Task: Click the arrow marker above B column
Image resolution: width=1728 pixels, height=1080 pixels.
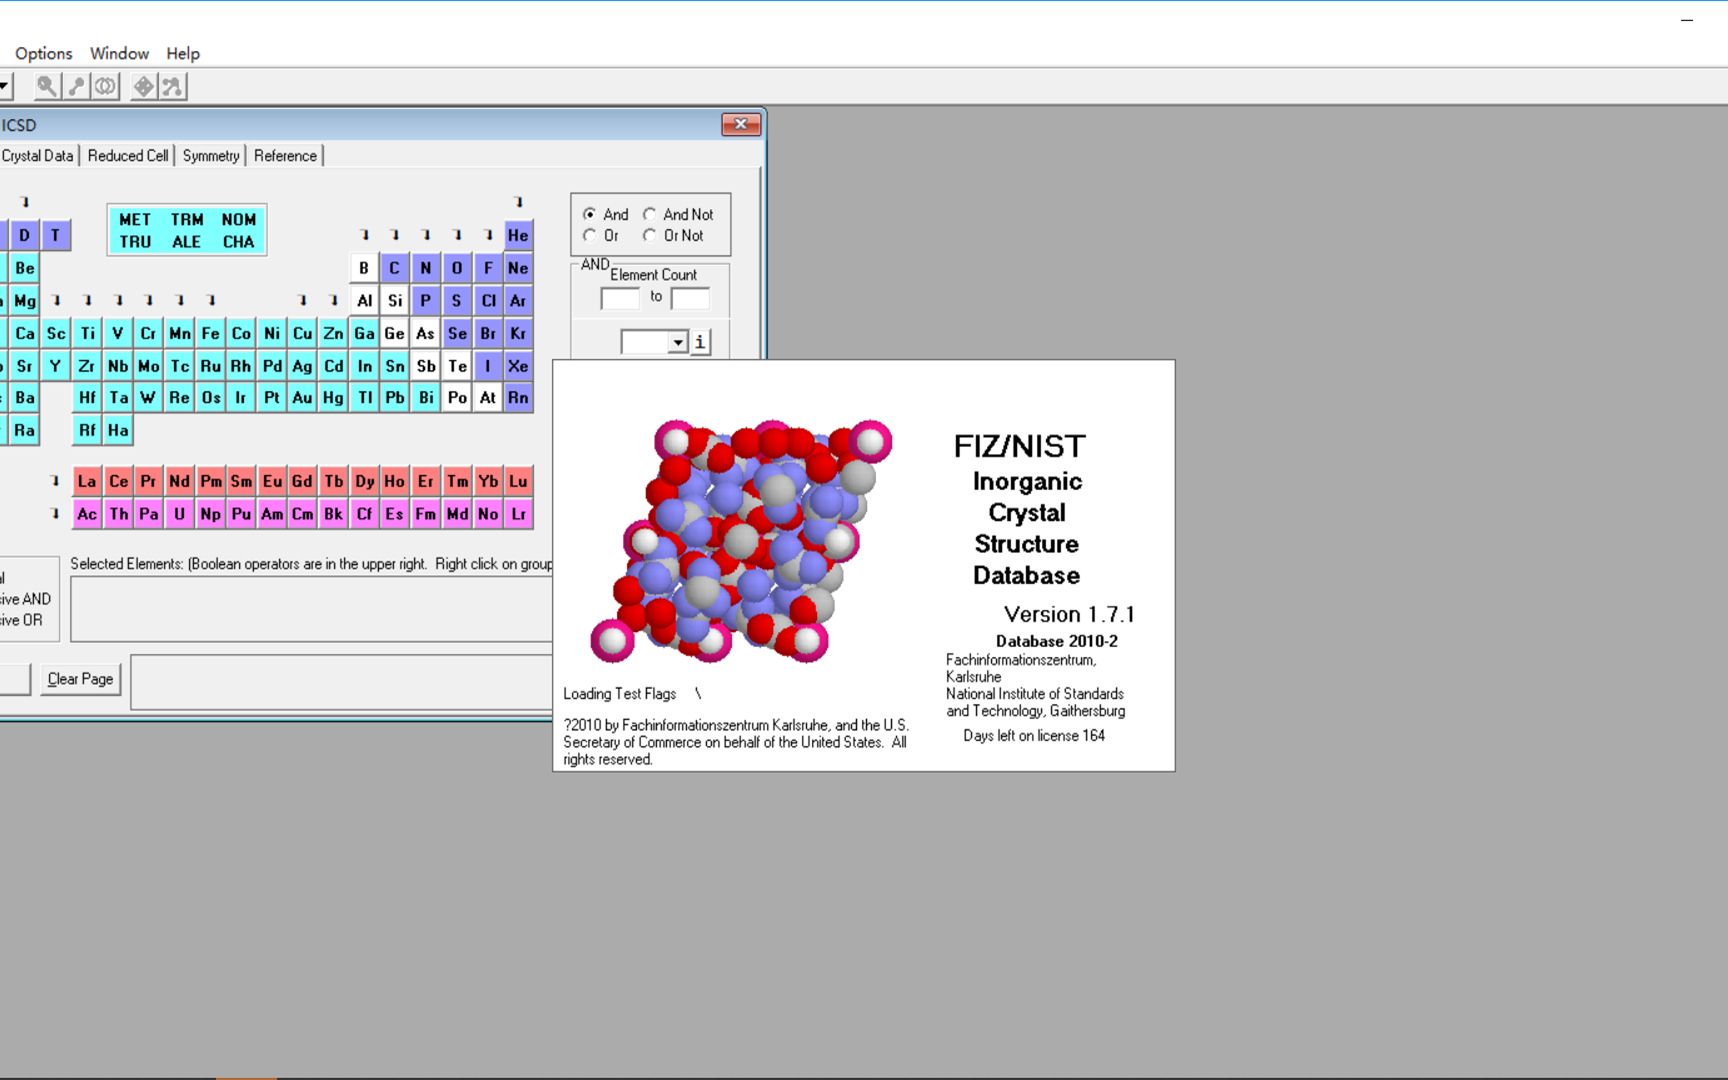Action: [x=365, y=235]
